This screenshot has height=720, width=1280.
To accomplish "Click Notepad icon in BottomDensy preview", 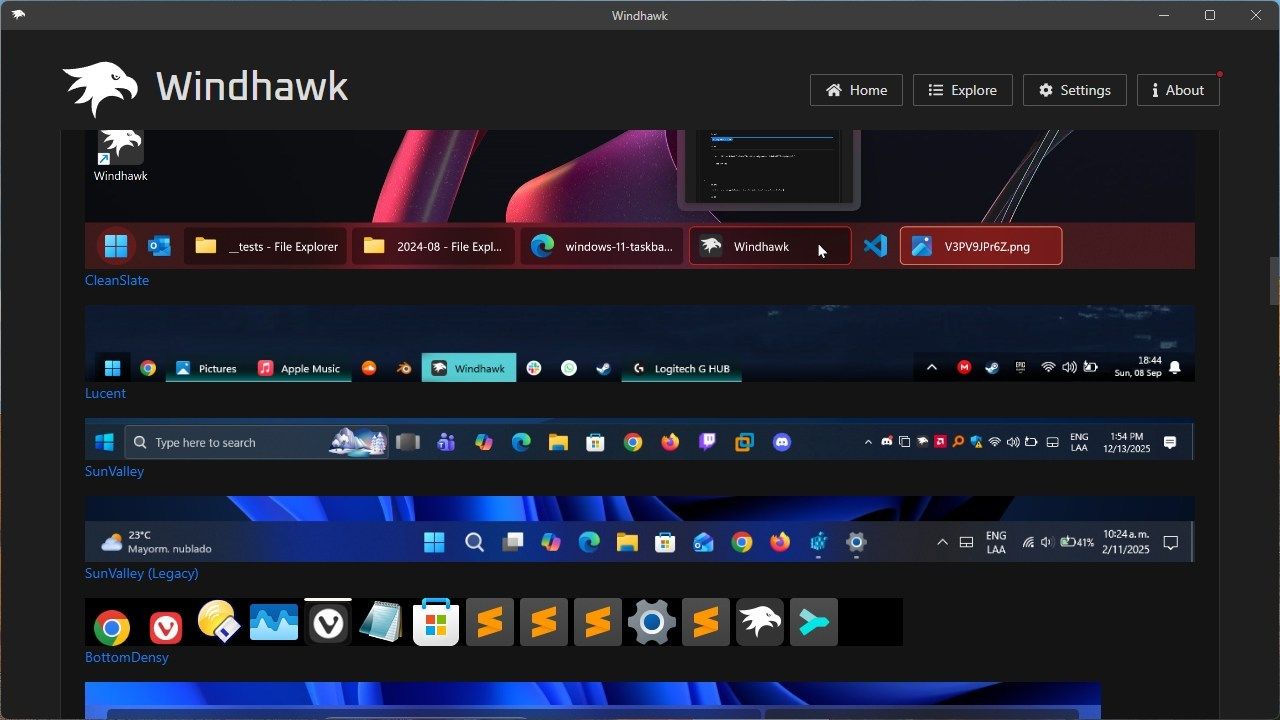I will 381,624.
